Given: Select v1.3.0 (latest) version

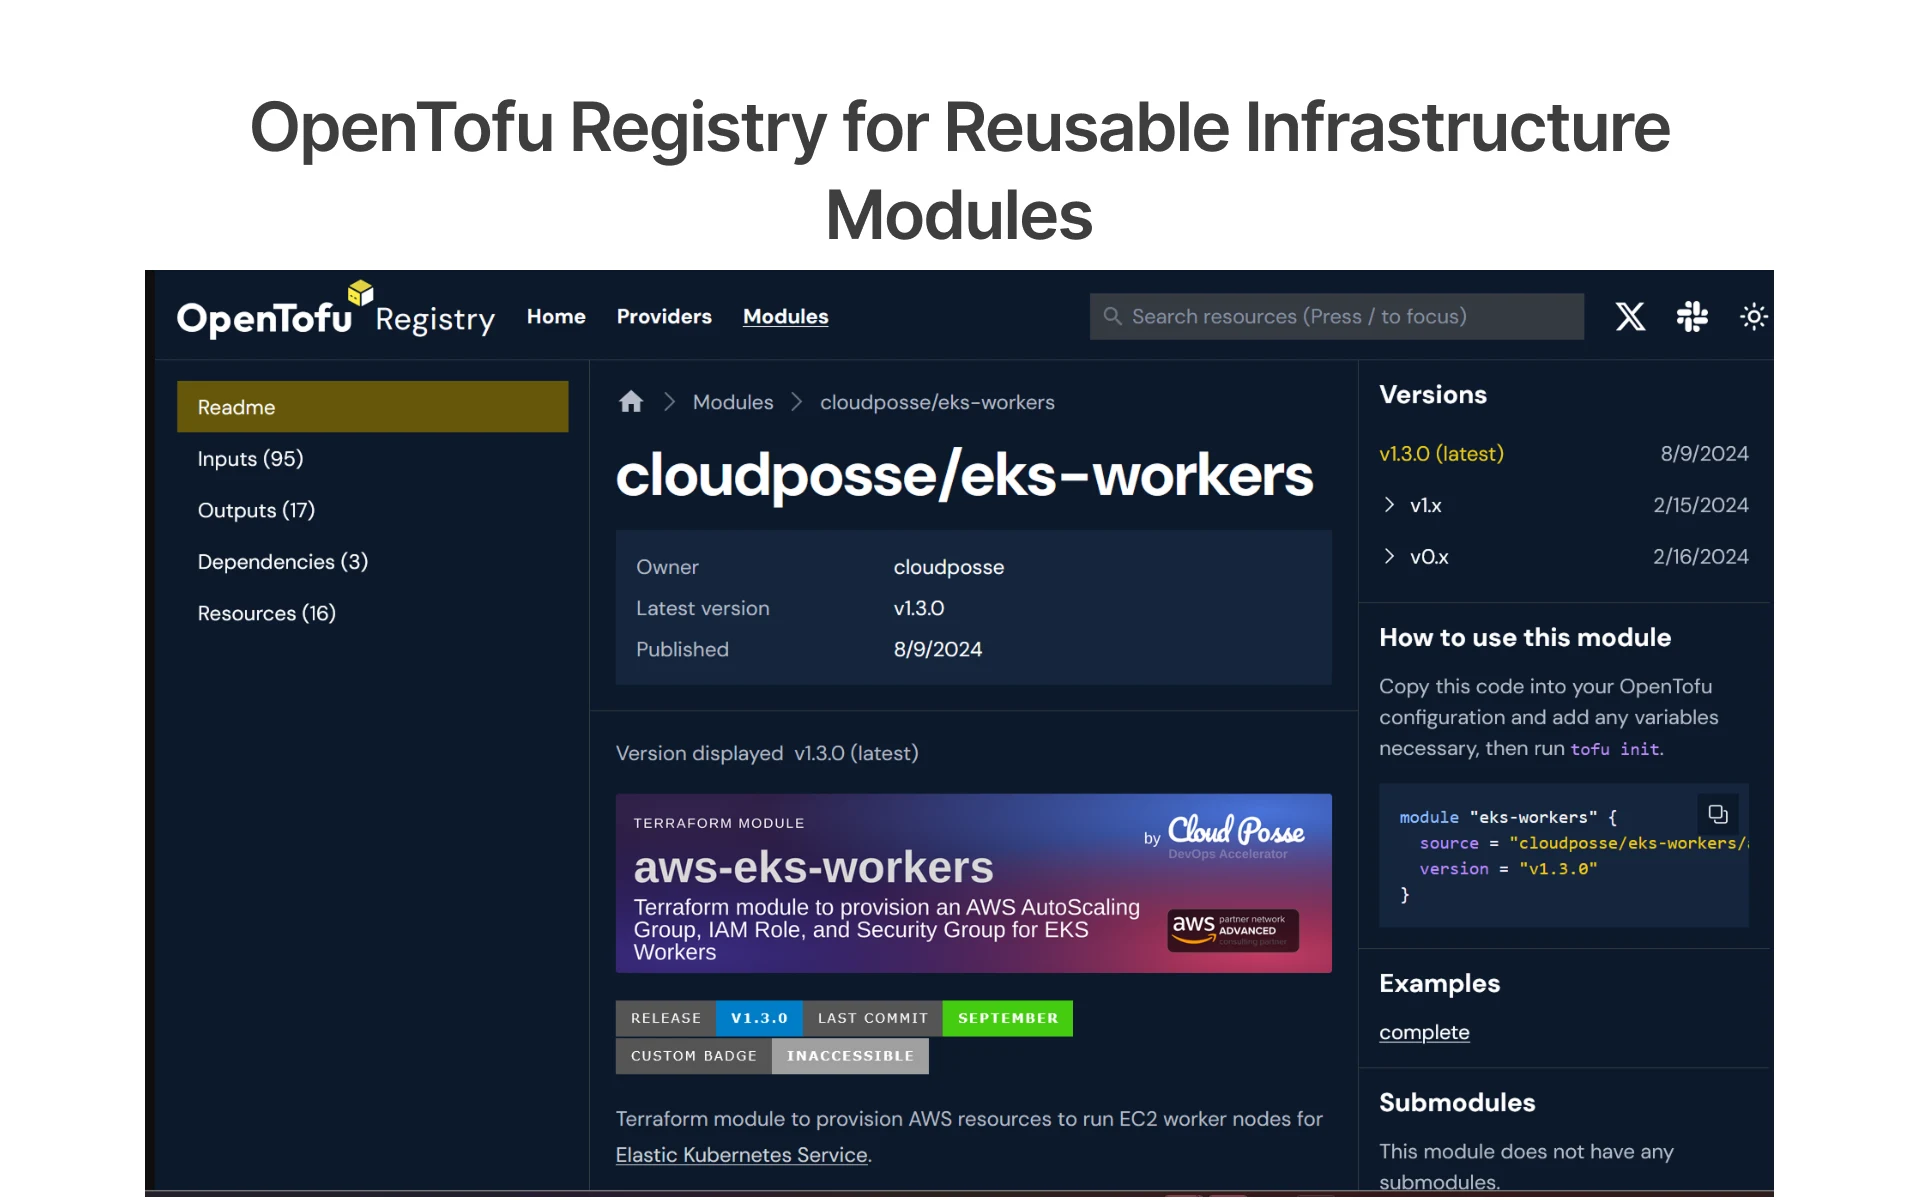Looking at the screenshot, I should pyautogui.click(x=1441, y=453).
